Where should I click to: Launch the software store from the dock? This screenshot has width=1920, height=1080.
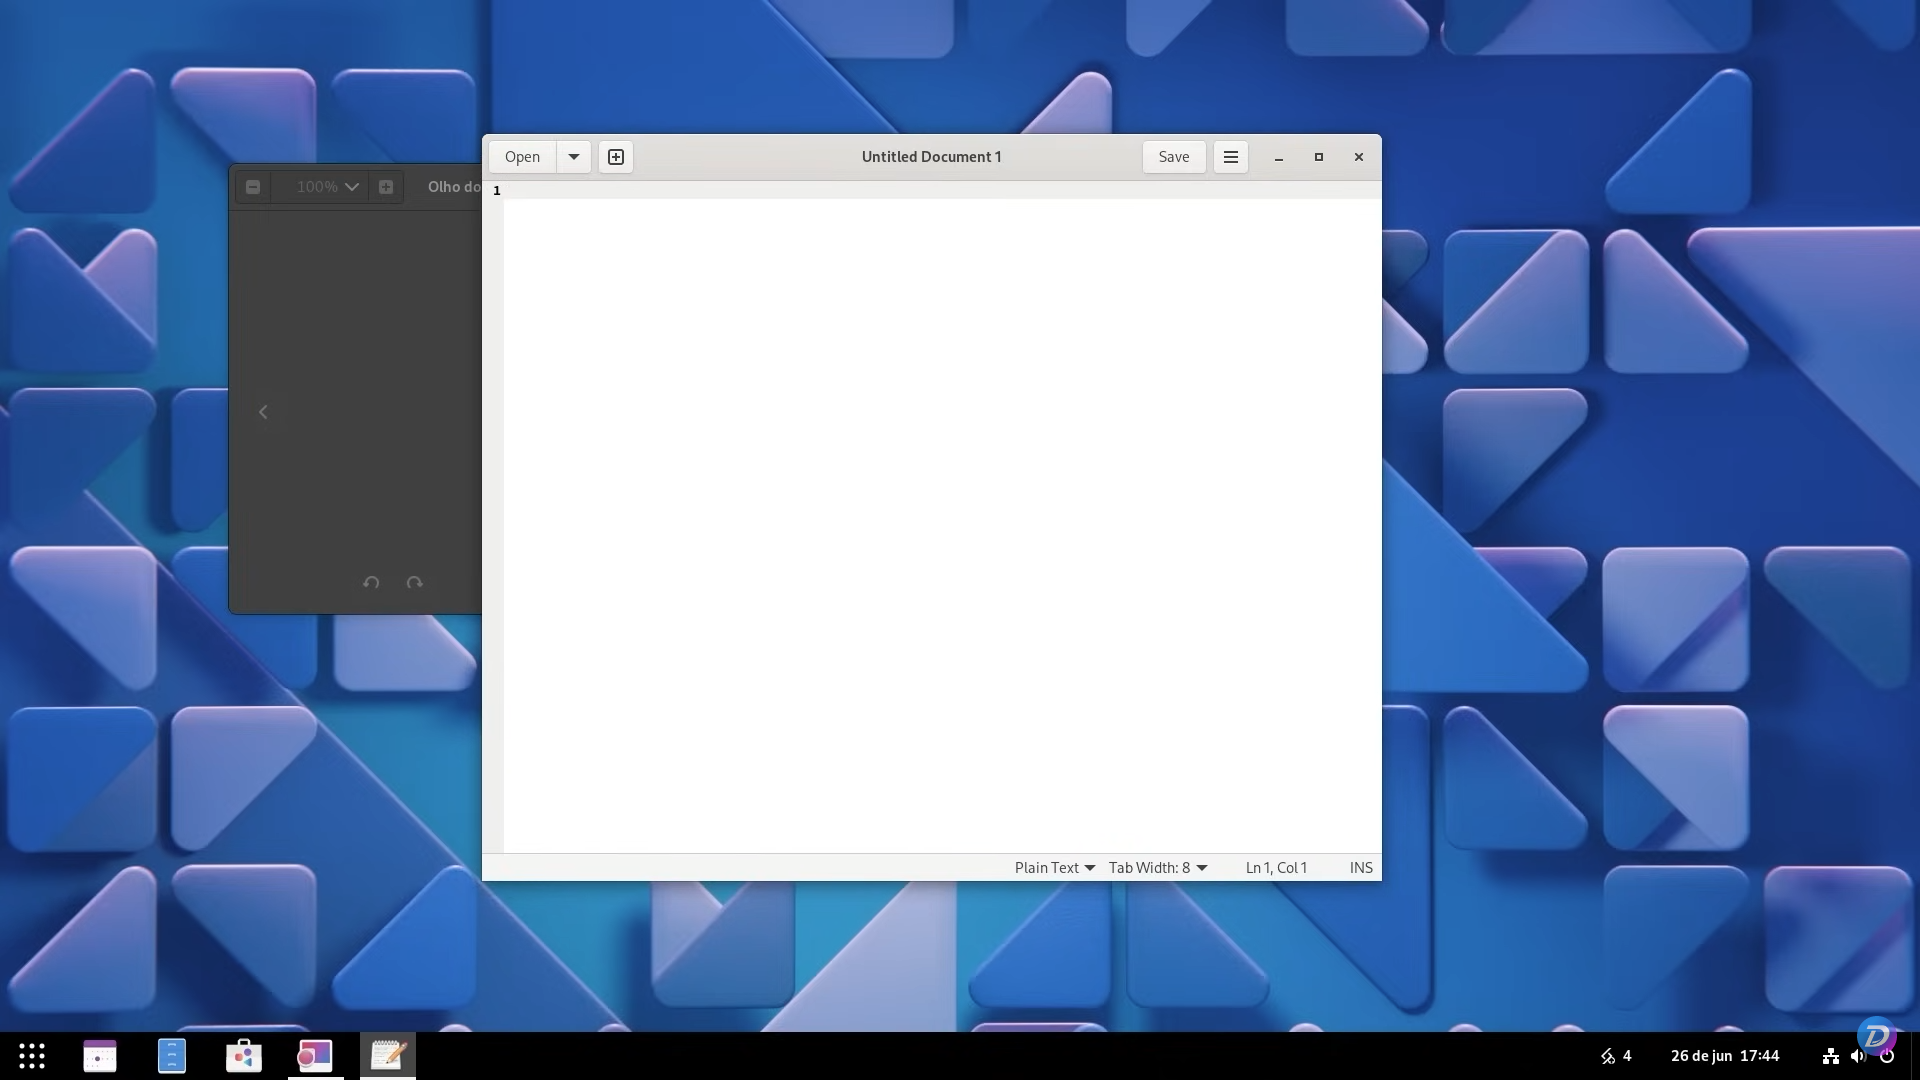tap(243, 1055)
